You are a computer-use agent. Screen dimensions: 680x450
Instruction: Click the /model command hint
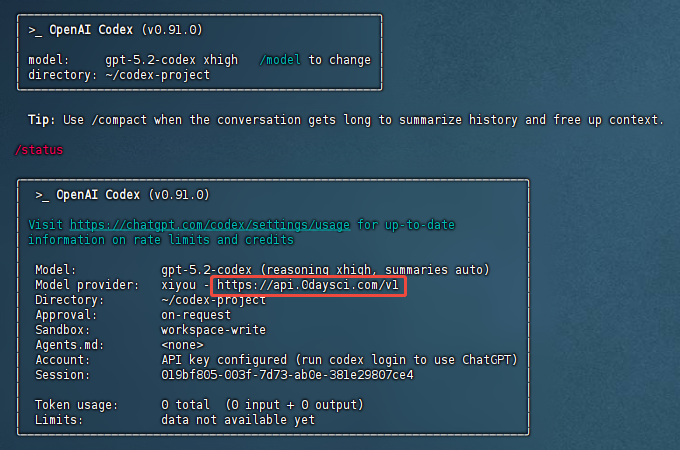click(280, 60)
